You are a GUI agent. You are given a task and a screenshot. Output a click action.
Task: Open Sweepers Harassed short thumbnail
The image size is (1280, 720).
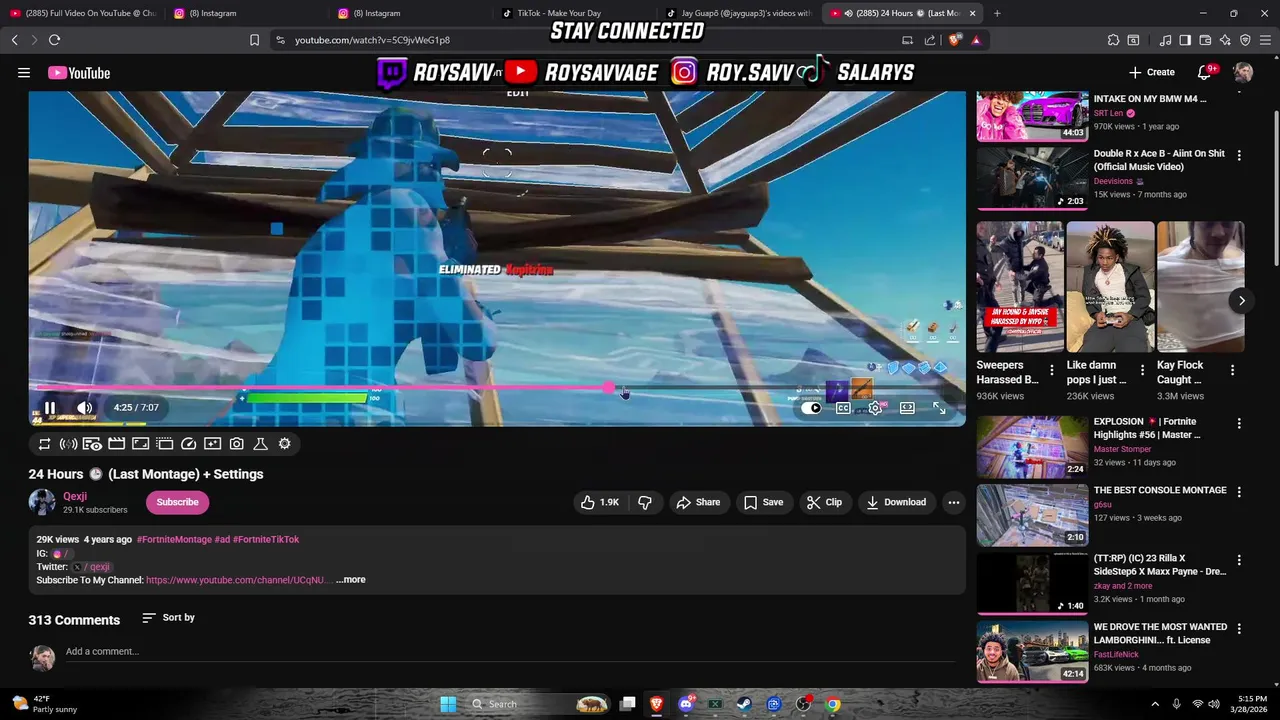1020,287
